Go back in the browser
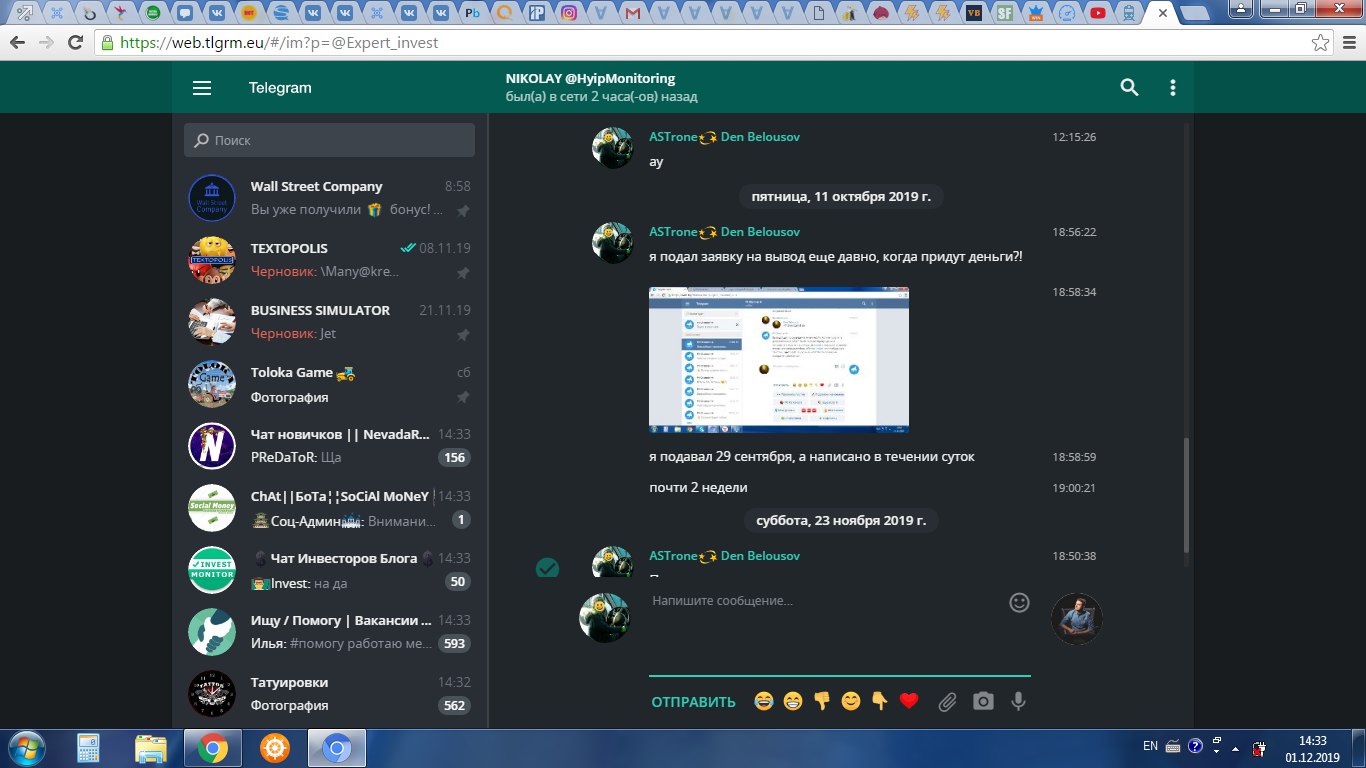The width and height of the screenshot is (1366, 768). coord(17,43)
